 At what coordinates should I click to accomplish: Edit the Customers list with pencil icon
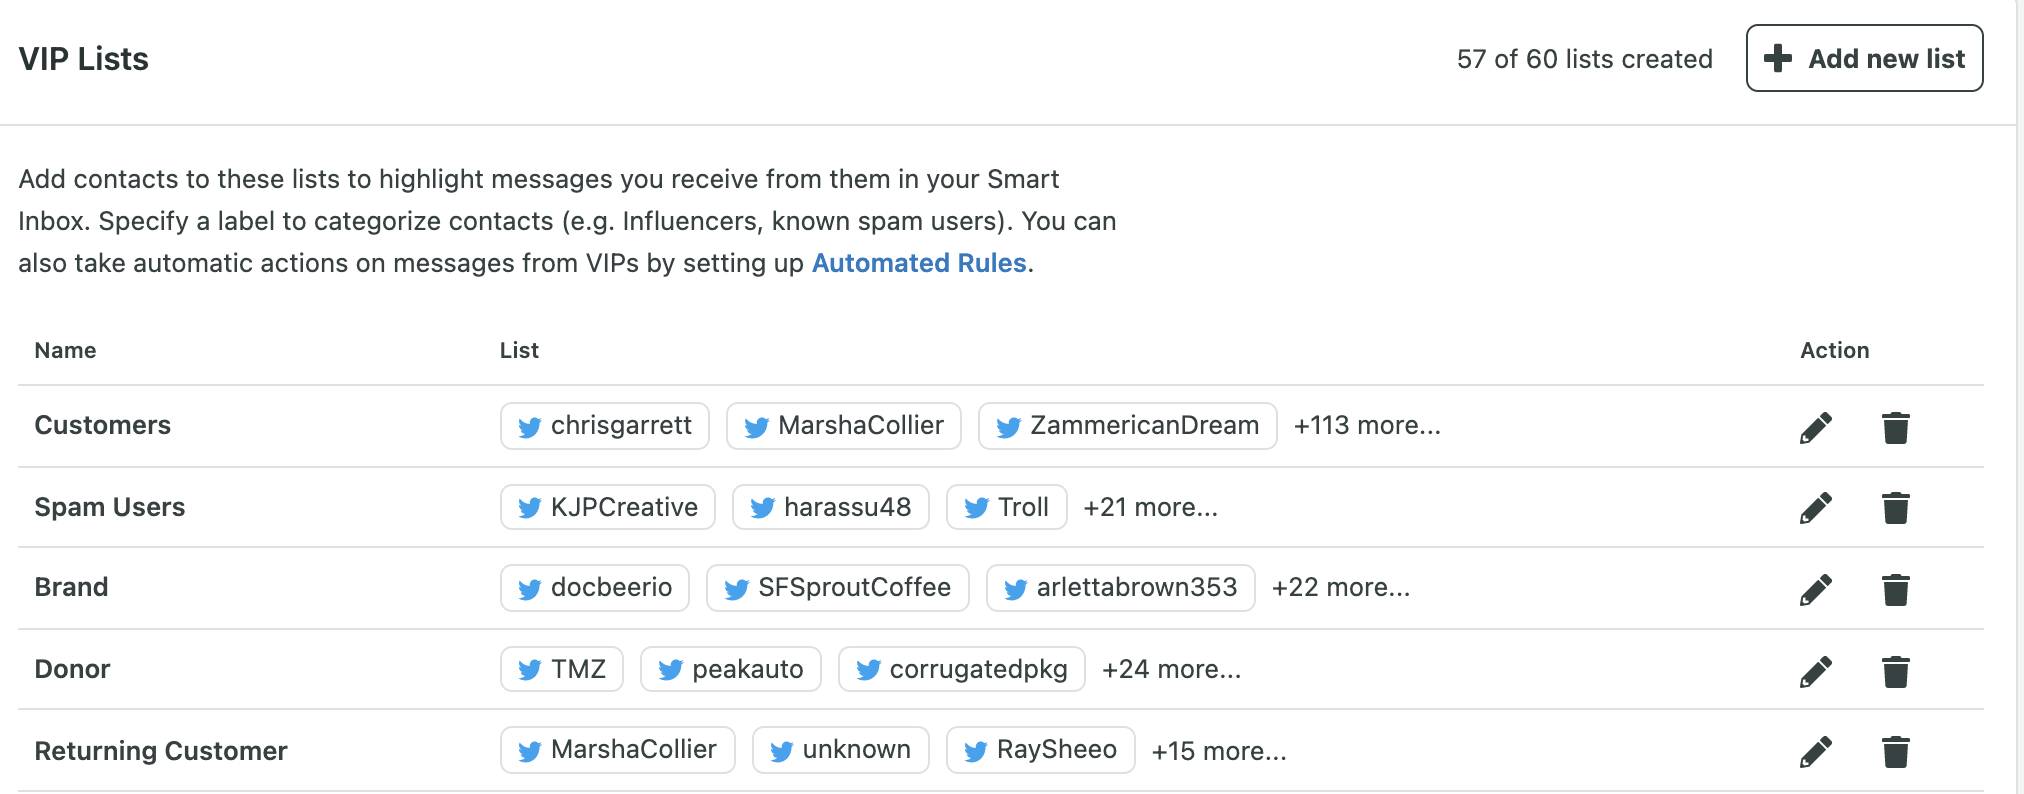point(1816,427)
